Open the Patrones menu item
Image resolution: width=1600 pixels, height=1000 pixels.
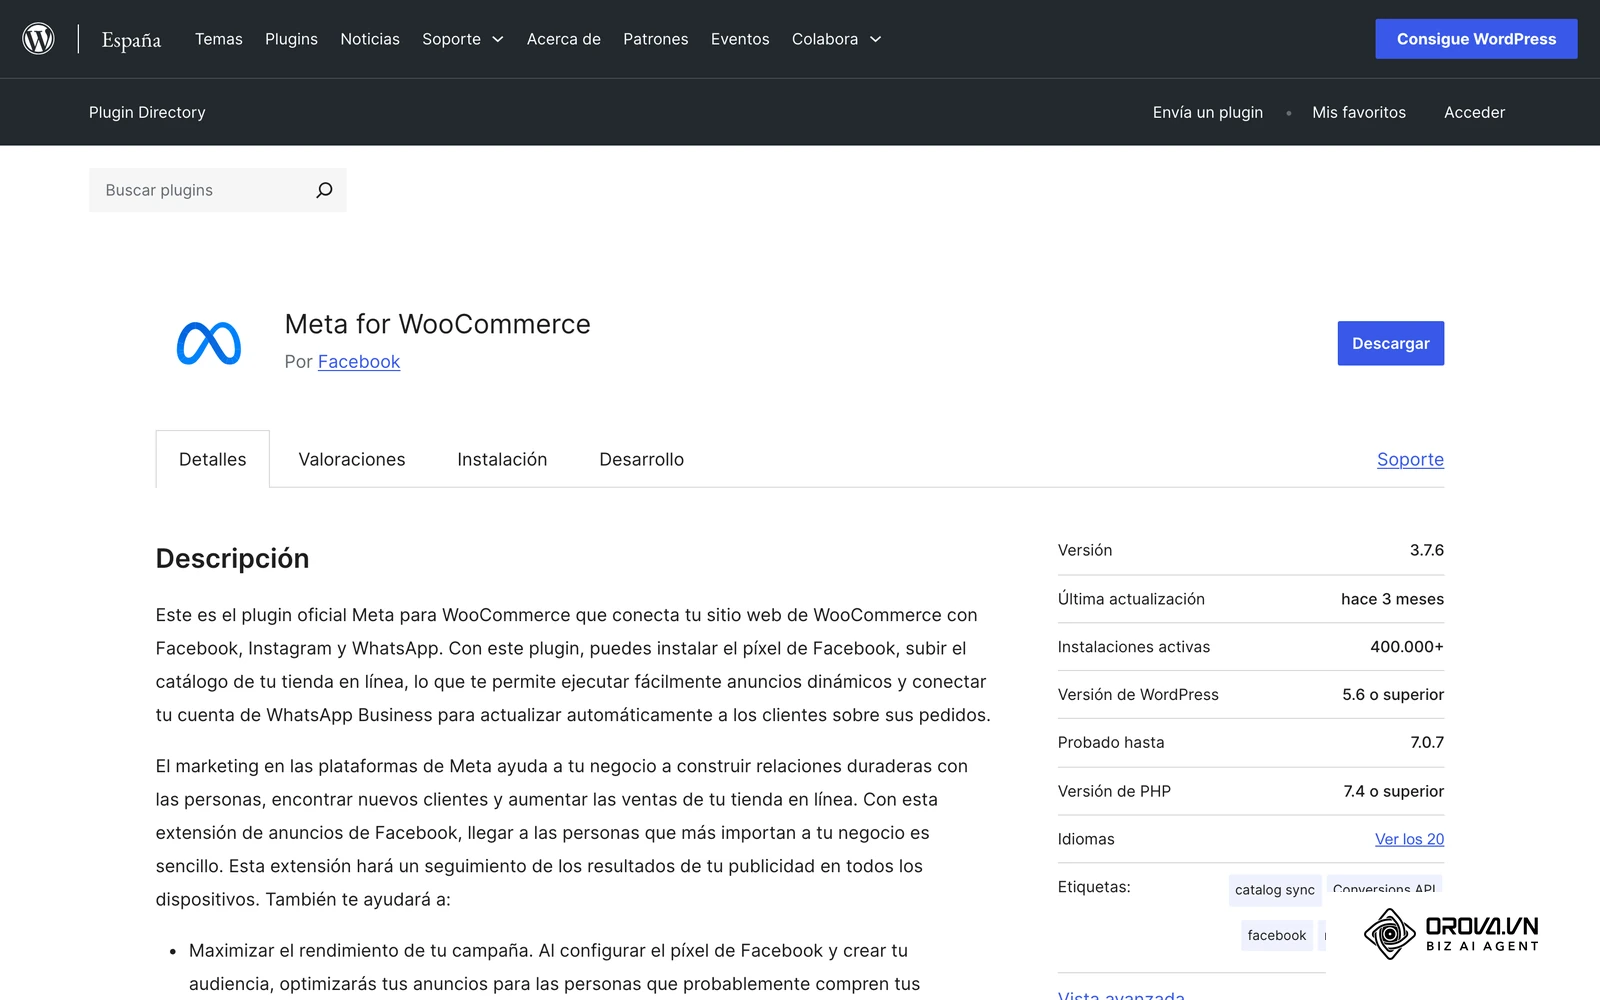click(x=656, y=39)
